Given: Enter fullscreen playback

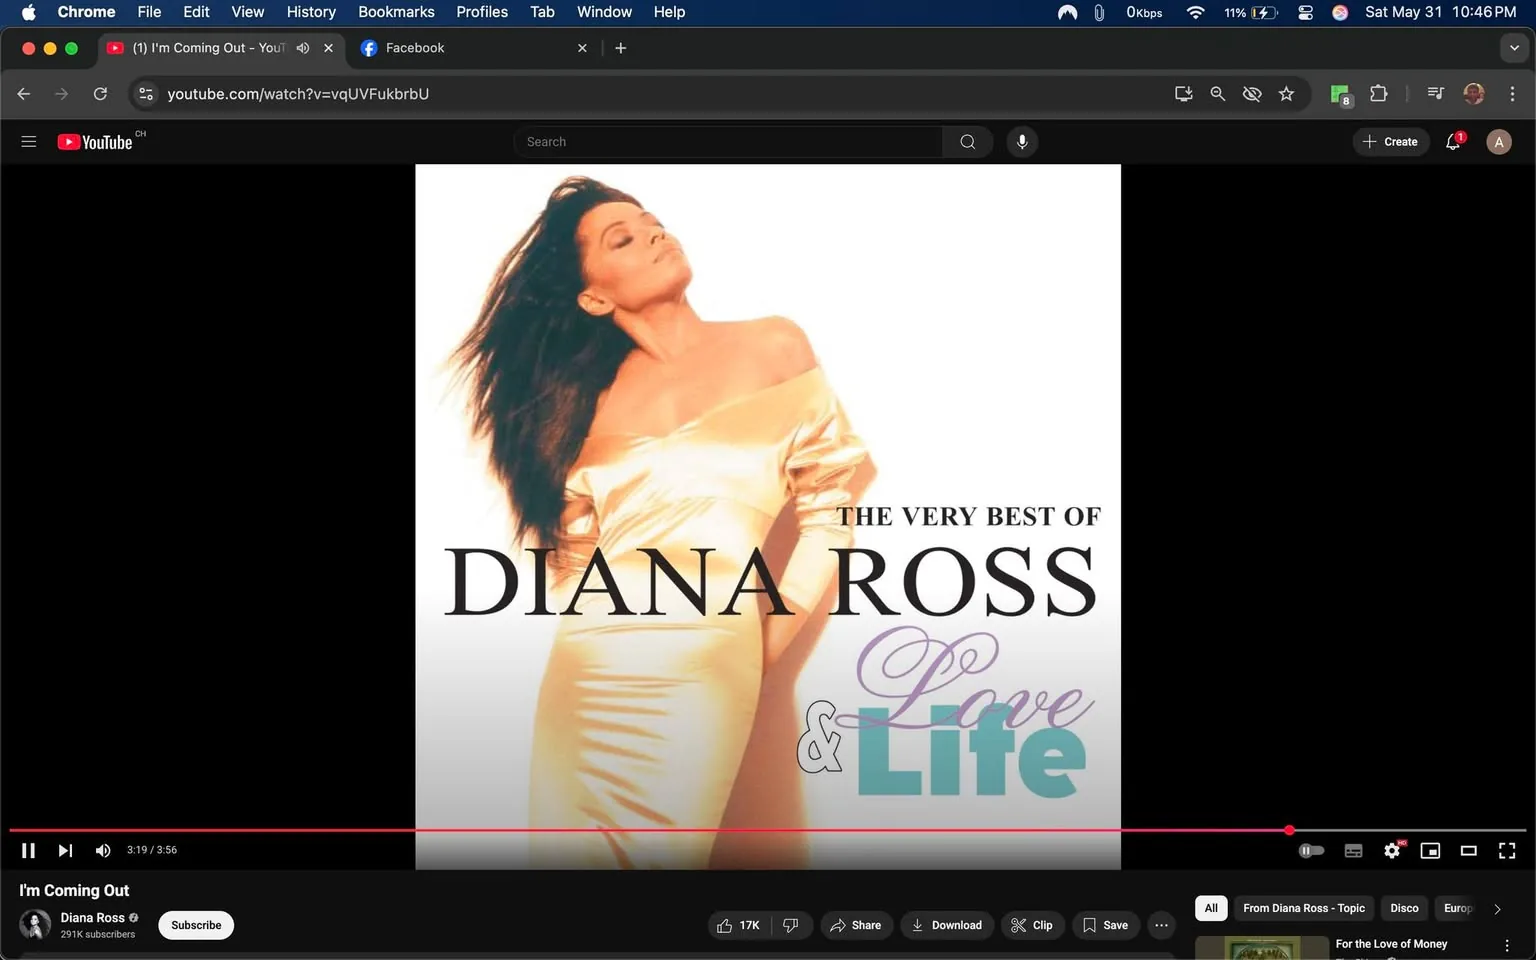Looking at the screenshot, I should [1507, 850].
